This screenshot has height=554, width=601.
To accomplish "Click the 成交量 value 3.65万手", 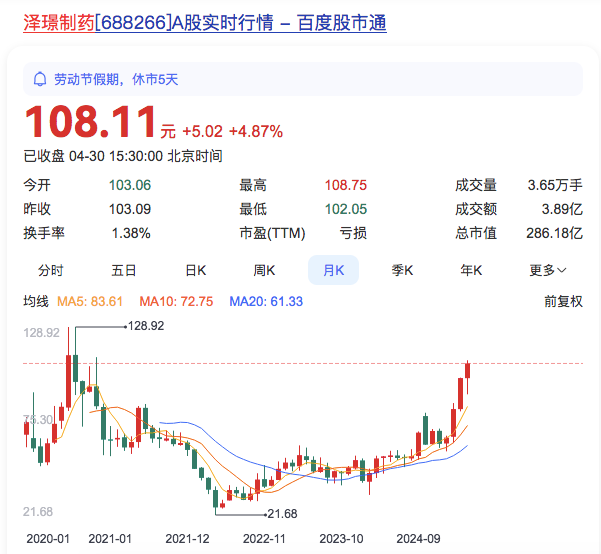I will coord(555,185).
